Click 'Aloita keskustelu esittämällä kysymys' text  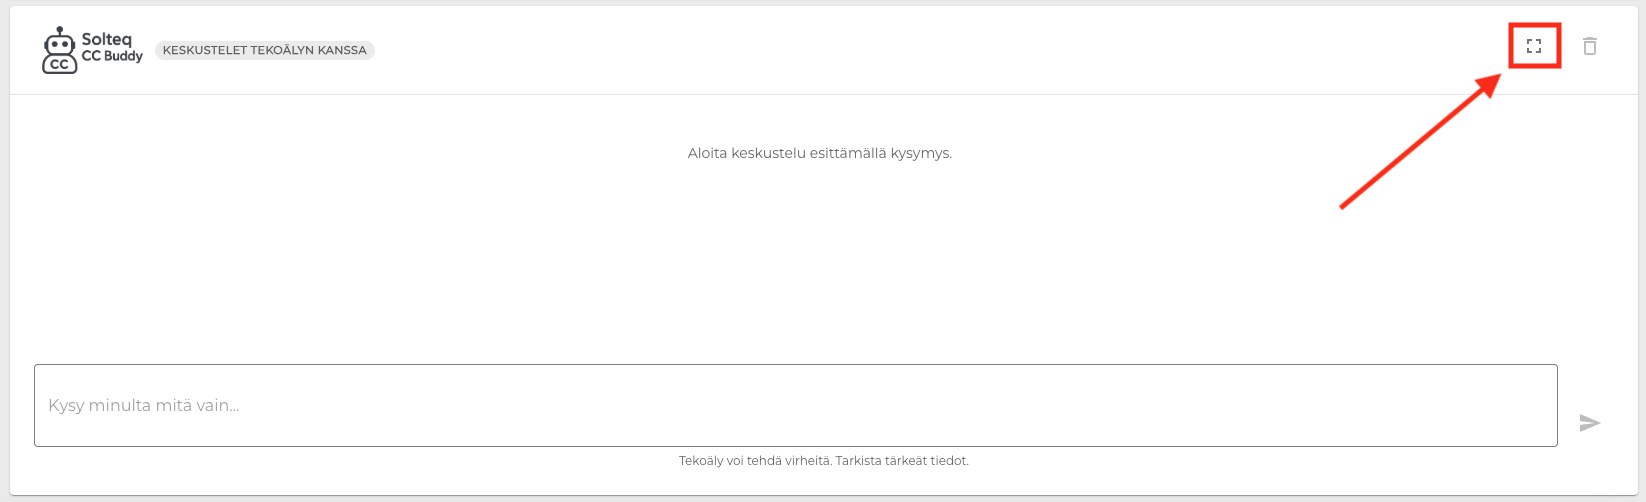[x=820, y=153]
